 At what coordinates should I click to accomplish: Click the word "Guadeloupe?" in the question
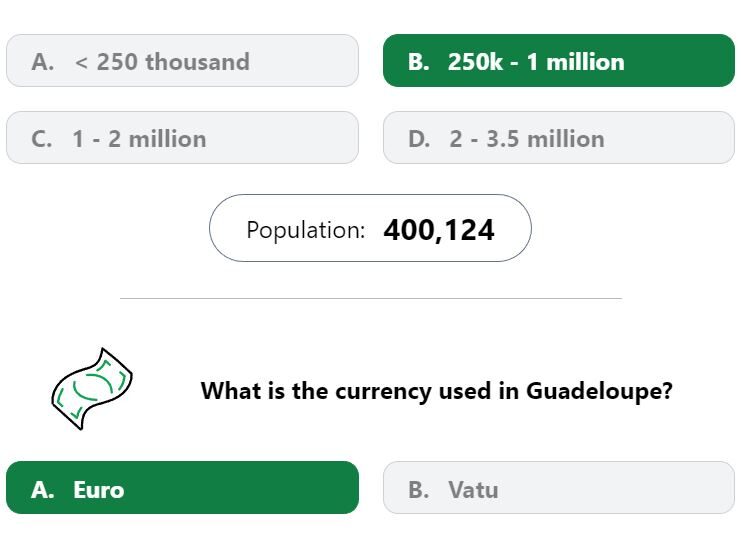[599, 391]
